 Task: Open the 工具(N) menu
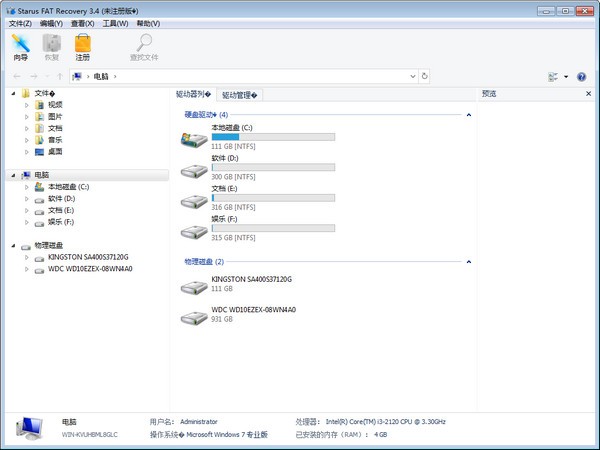click(x=115, y=23)
